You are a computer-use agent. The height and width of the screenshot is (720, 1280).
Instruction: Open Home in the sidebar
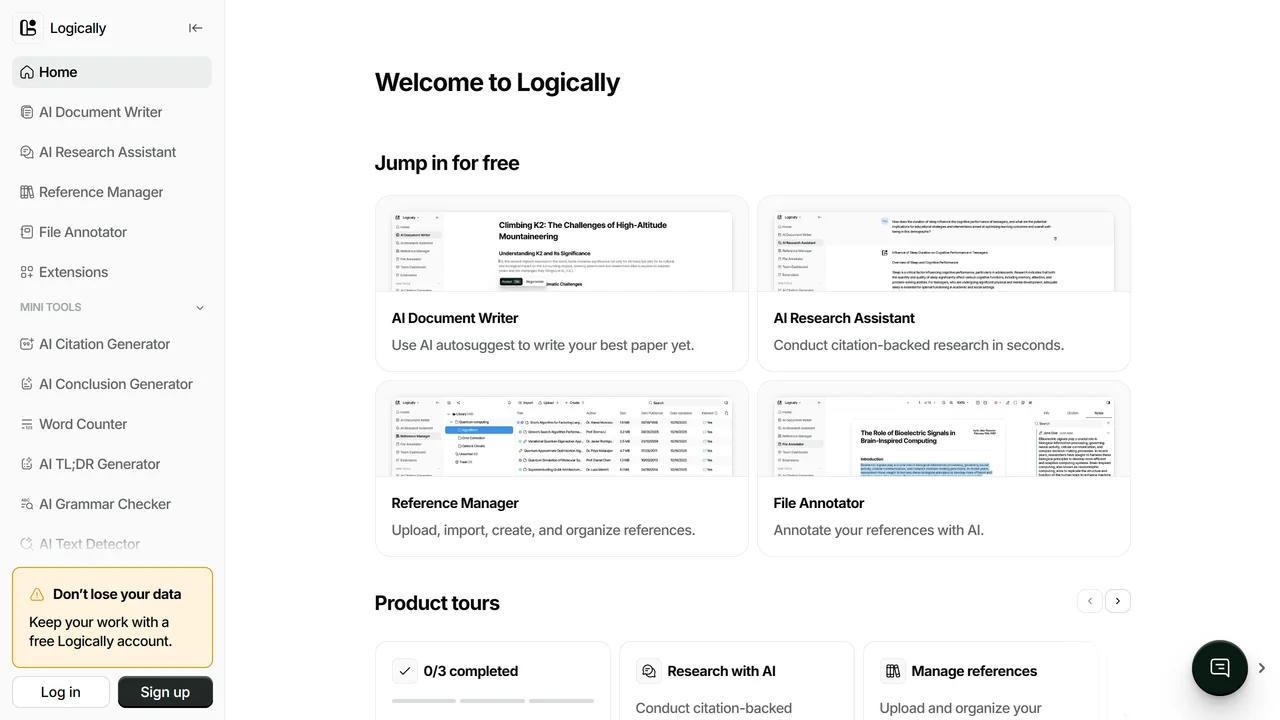(x=112, y=72)
